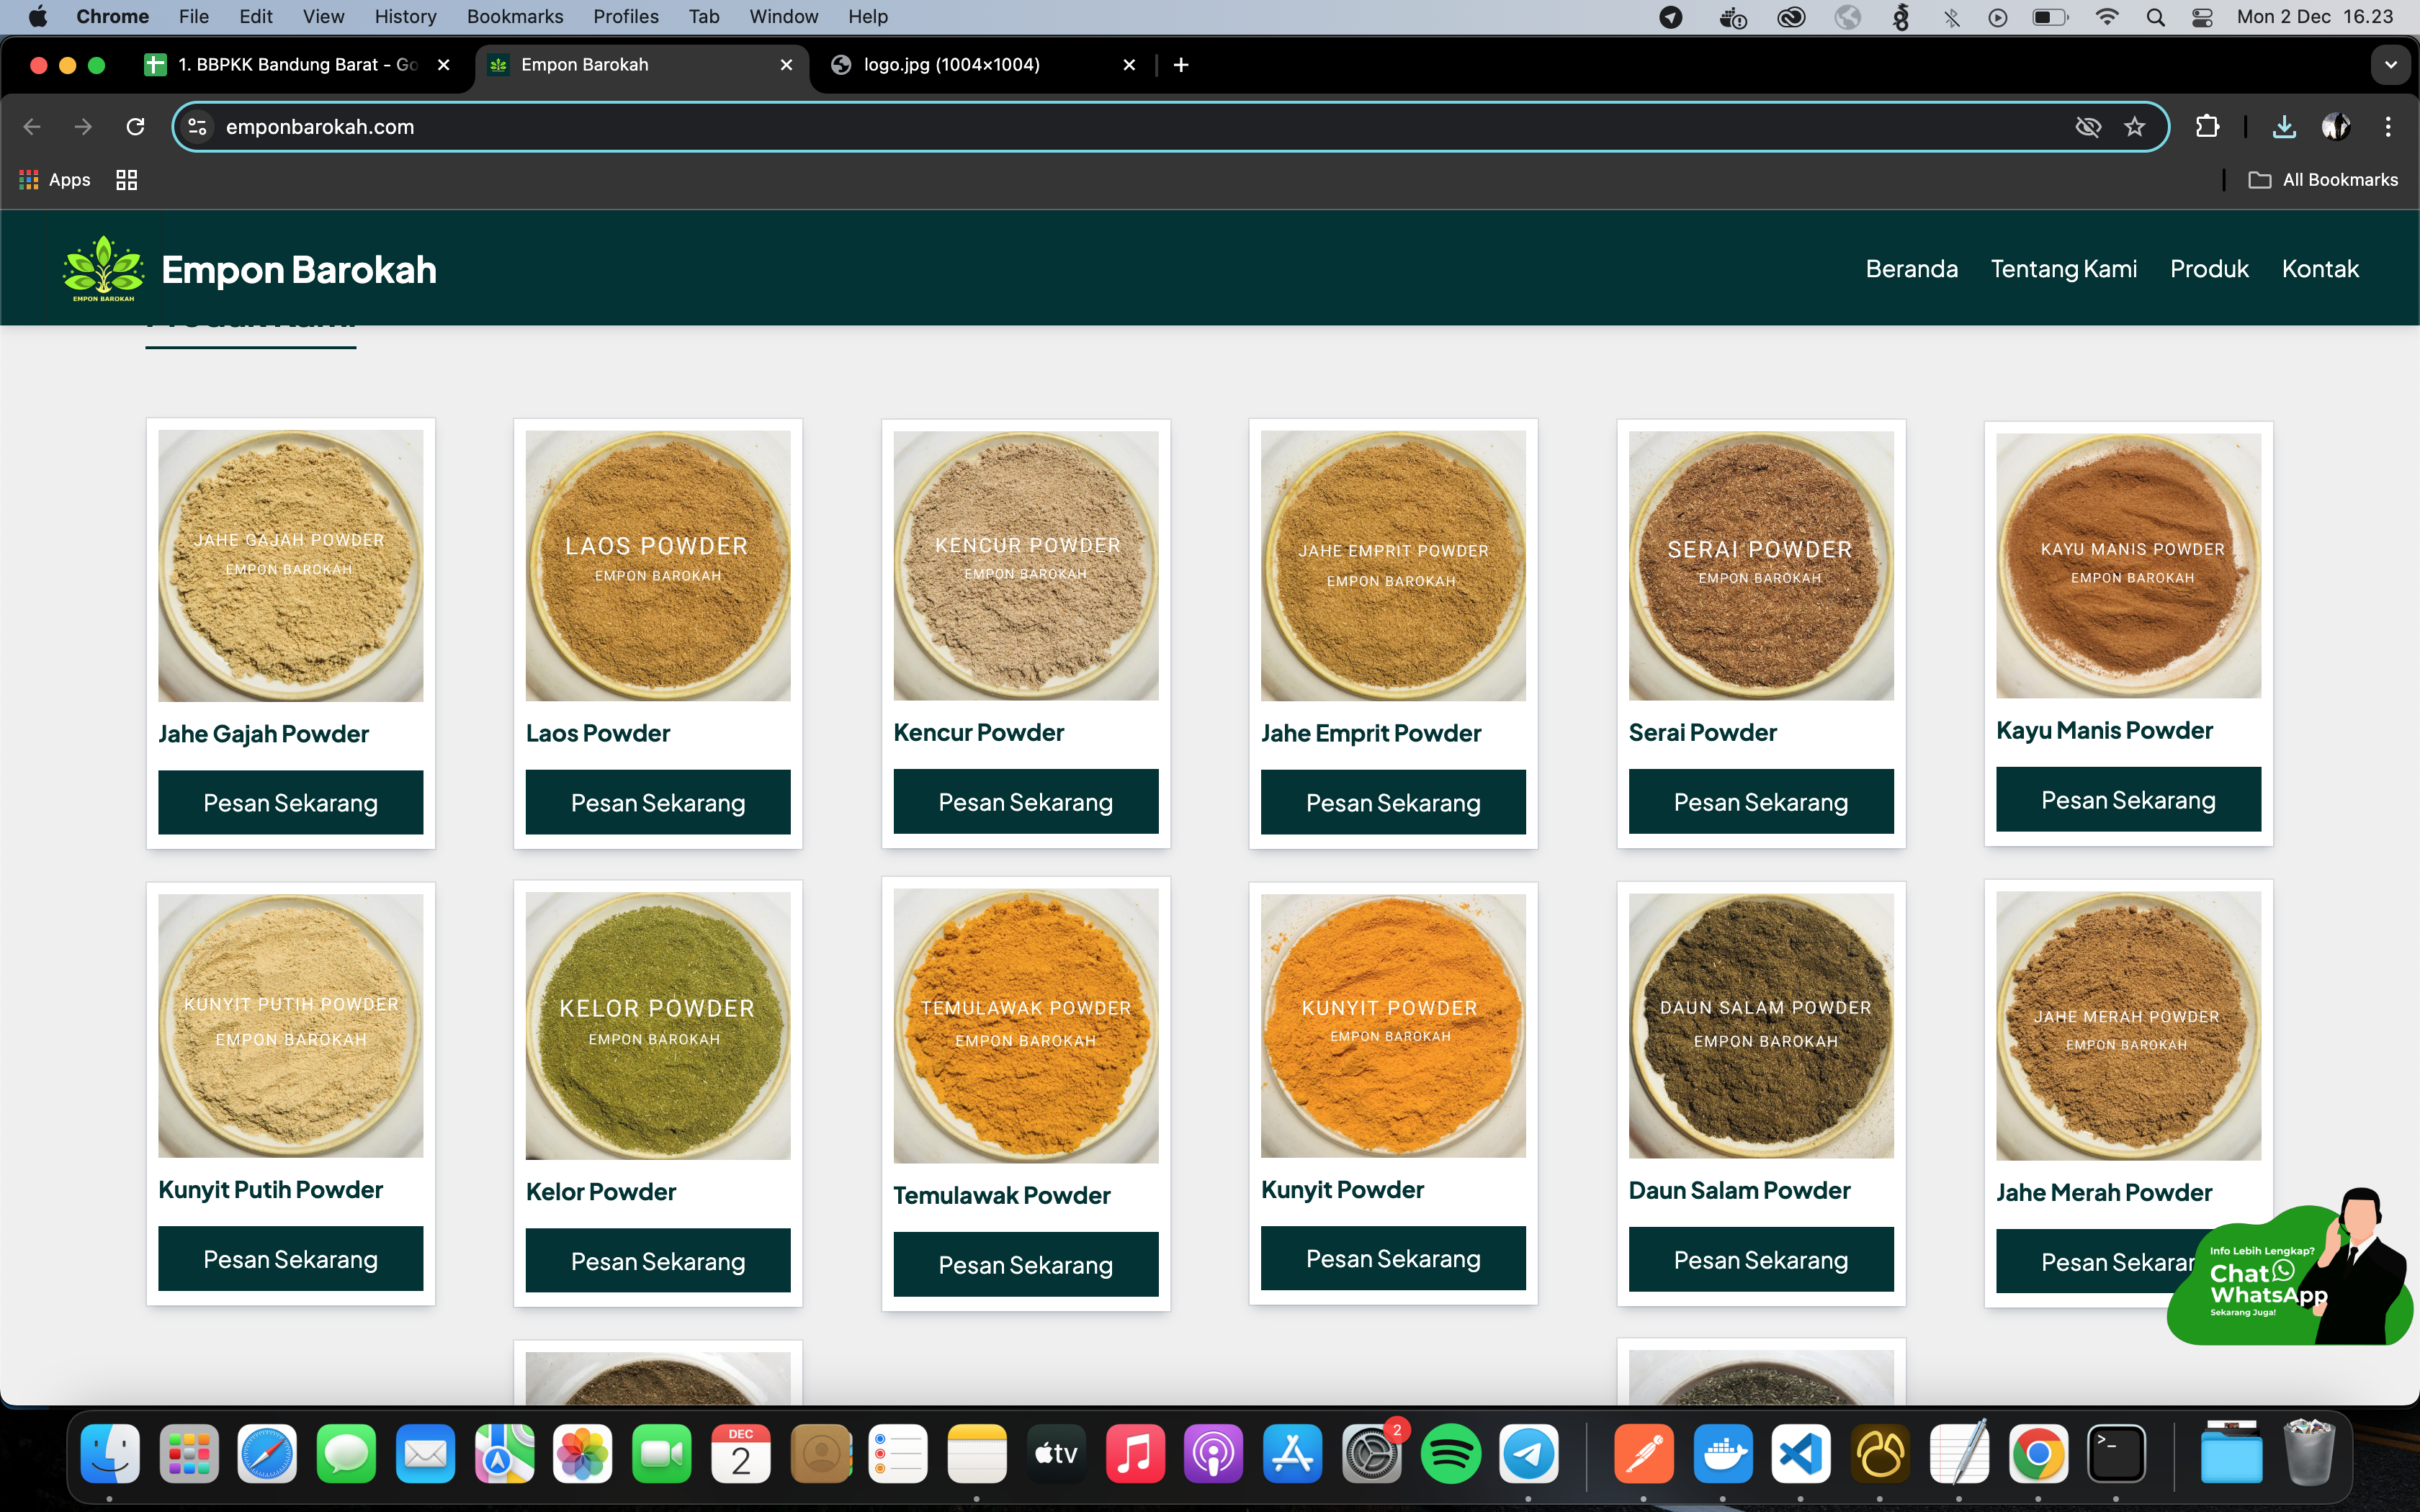Open the Chrome extensions puzzle icon
This screenshot has height=1512, width=2420.
click(x=2207, y=127)
